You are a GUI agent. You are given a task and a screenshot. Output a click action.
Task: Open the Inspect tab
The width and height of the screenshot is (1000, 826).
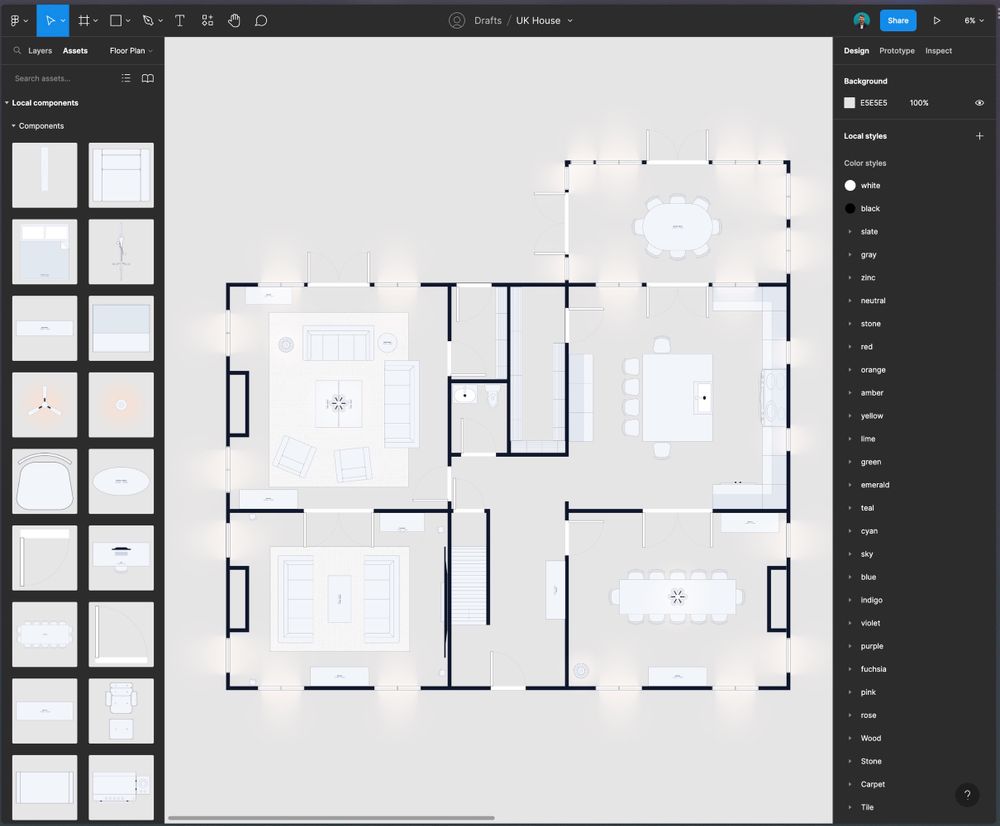coord(938,50)
